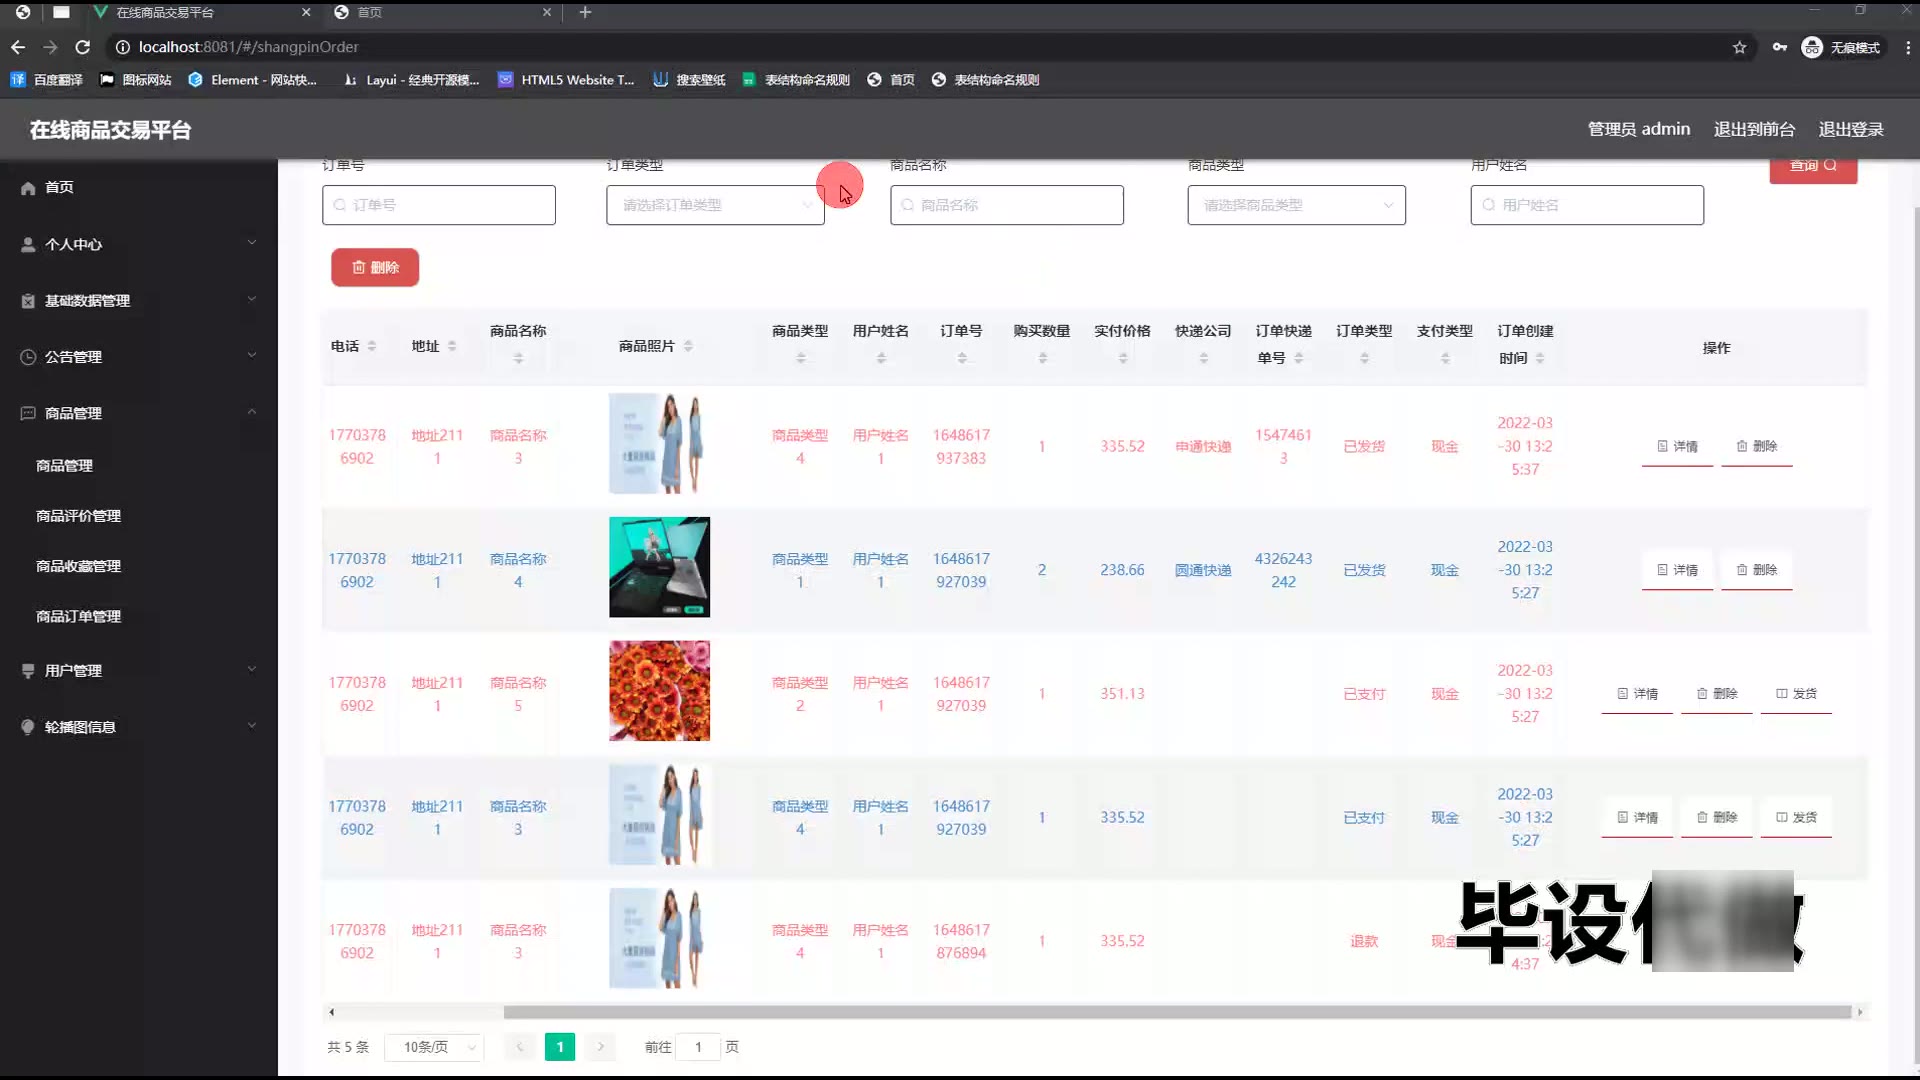This screenshot has height=1080, width=1920.
Task: Open the 商品类型 select dropdown
Action: 1297,204
